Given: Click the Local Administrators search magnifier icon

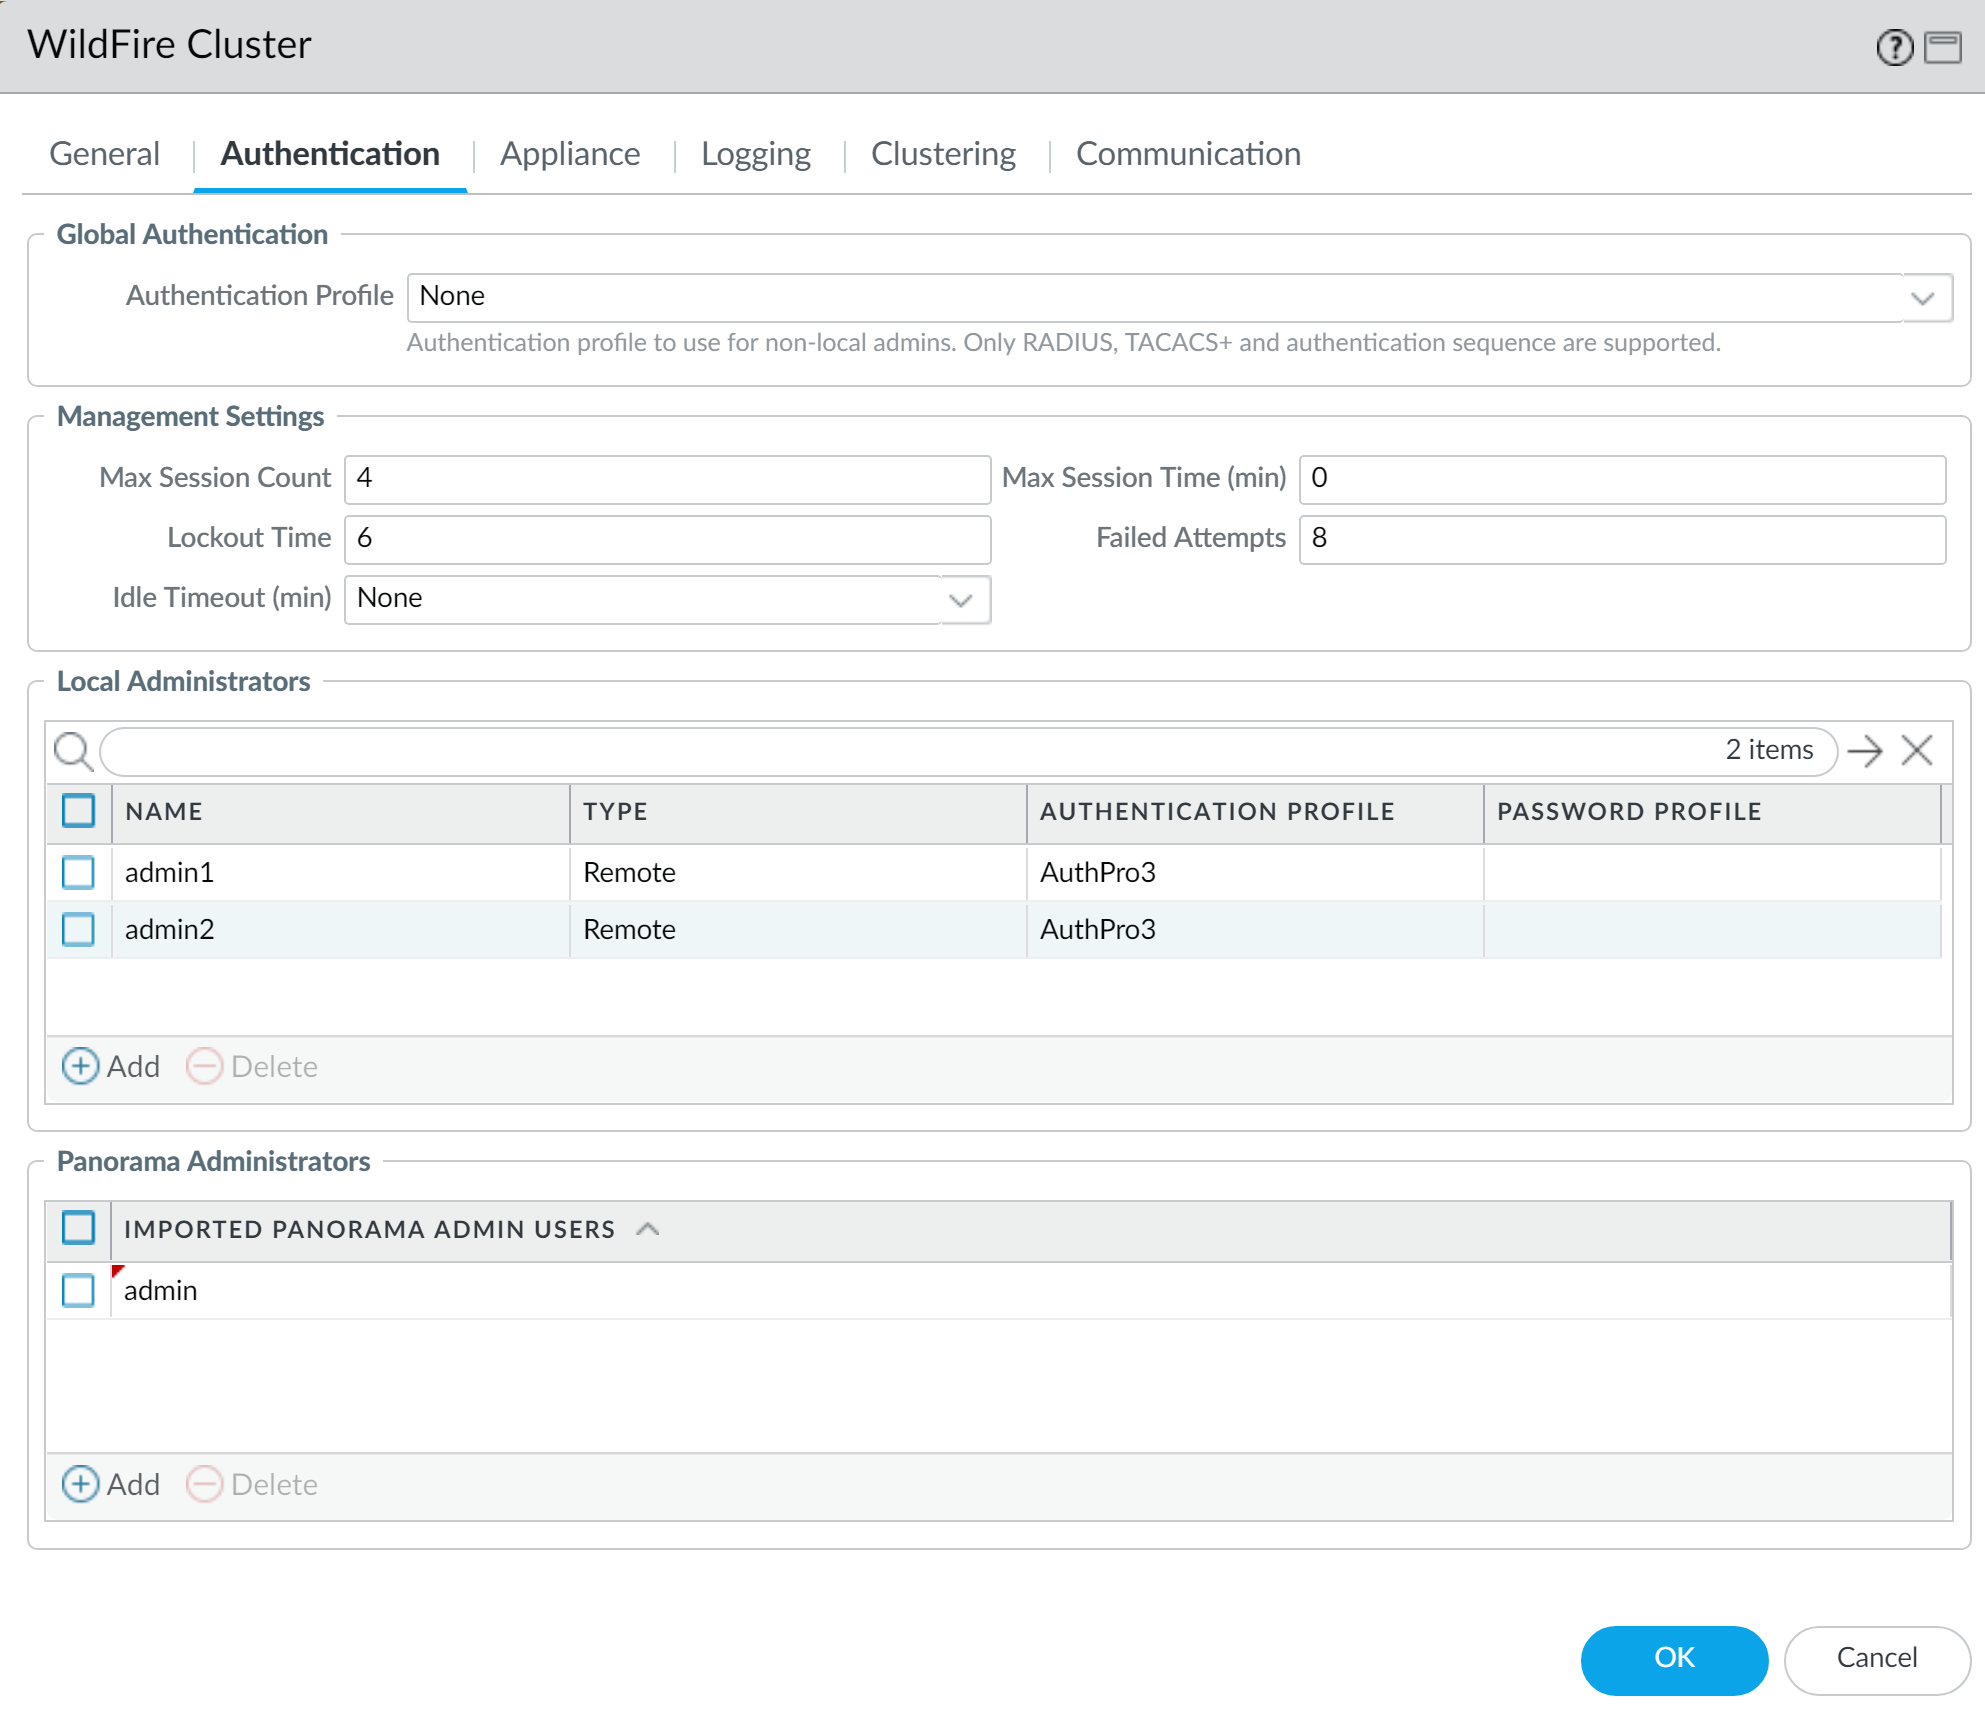Looking at the screenshot, I should [73, 751].
